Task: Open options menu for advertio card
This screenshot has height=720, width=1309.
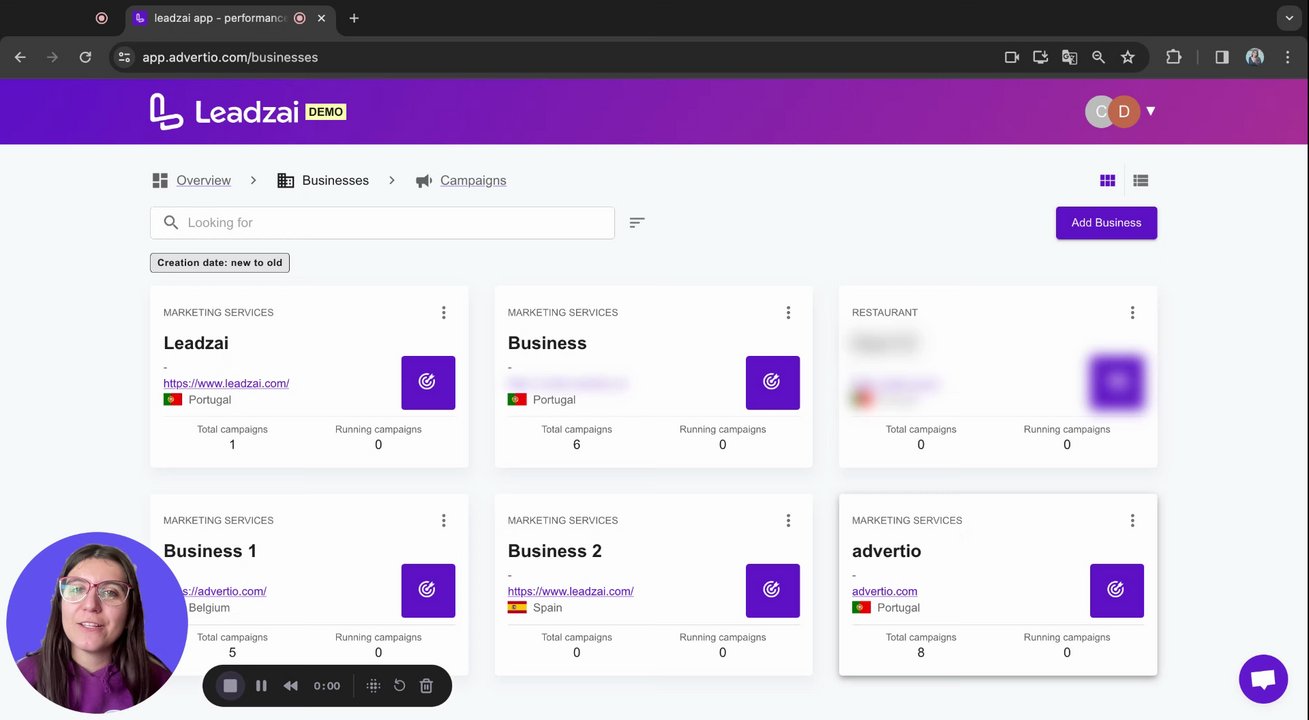Action: tap(1132, 521)
